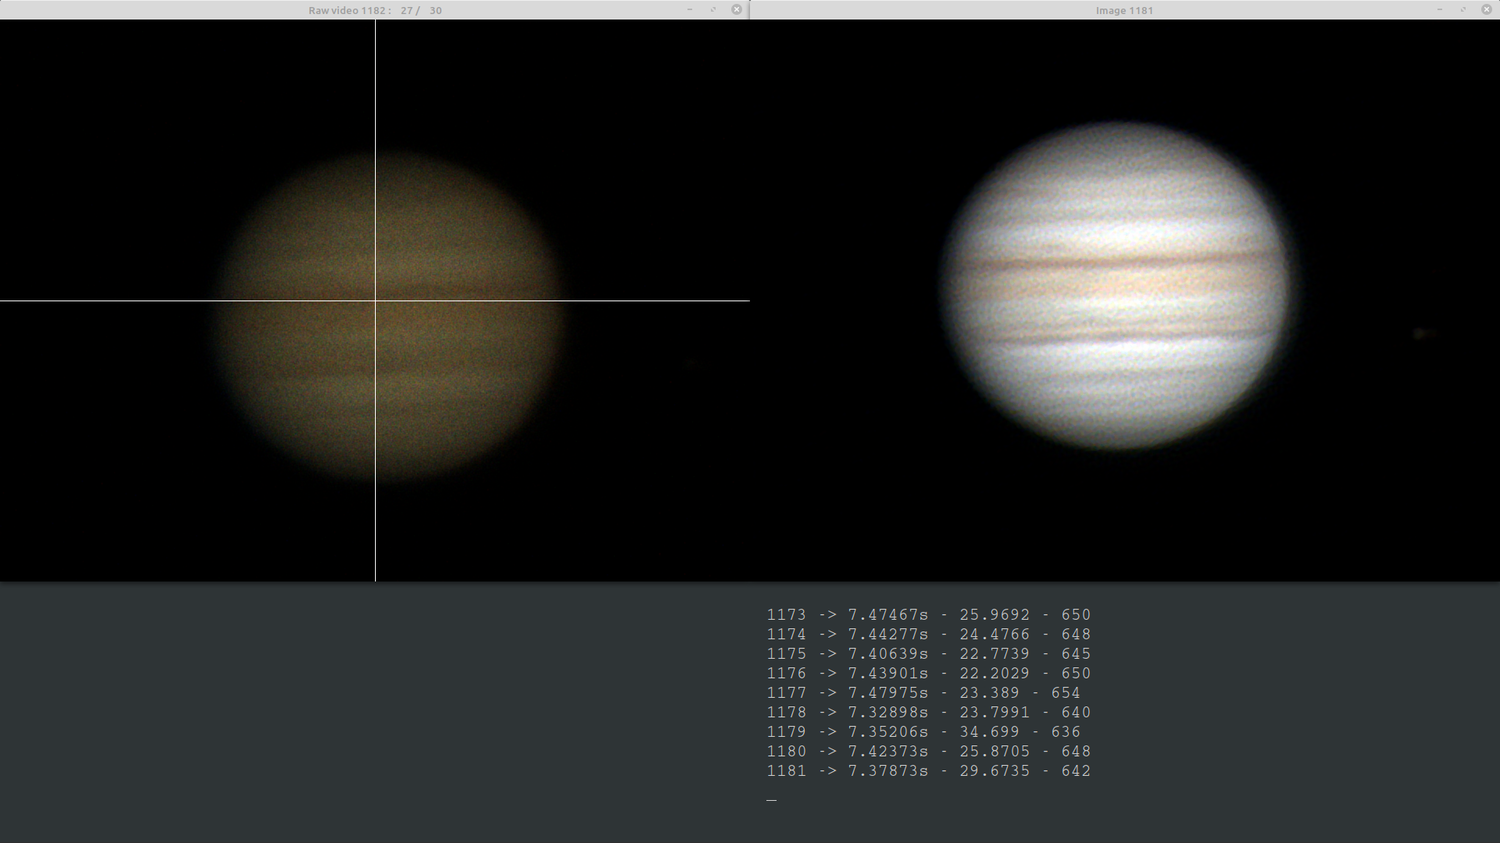1500x843 pixels.
Task: Minimize the Raw video 1182 window
Action: tap(689, 9)
